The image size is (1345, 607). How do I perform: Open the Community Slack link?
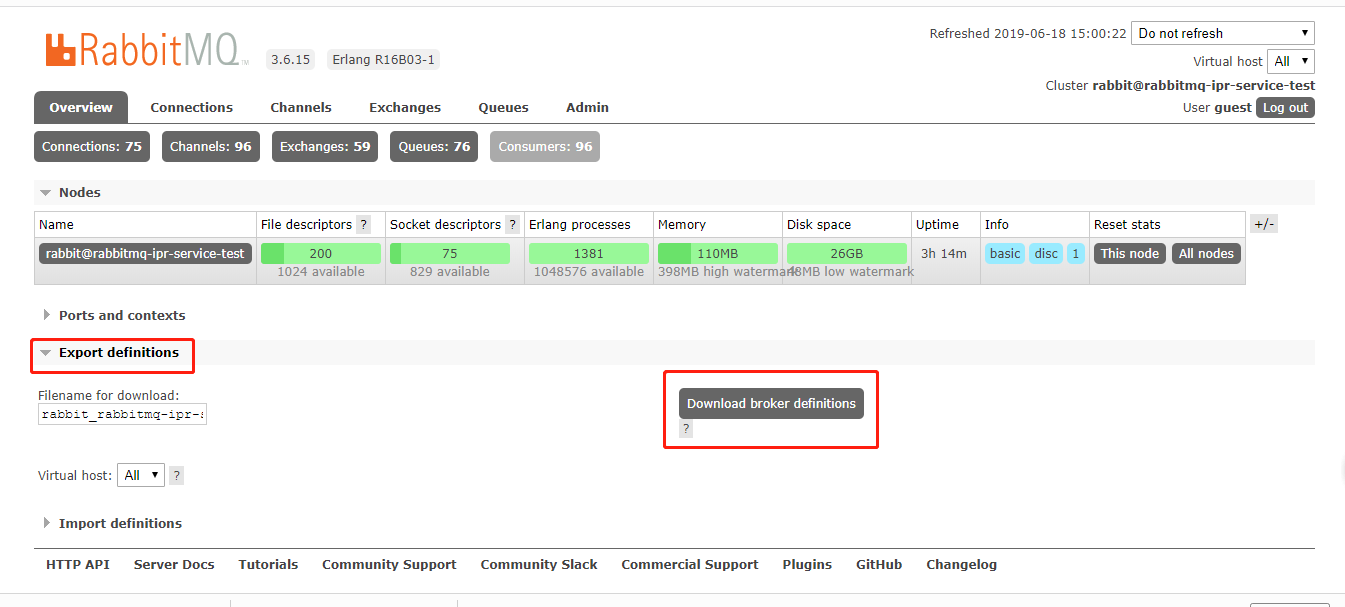[x=539, y=565]
